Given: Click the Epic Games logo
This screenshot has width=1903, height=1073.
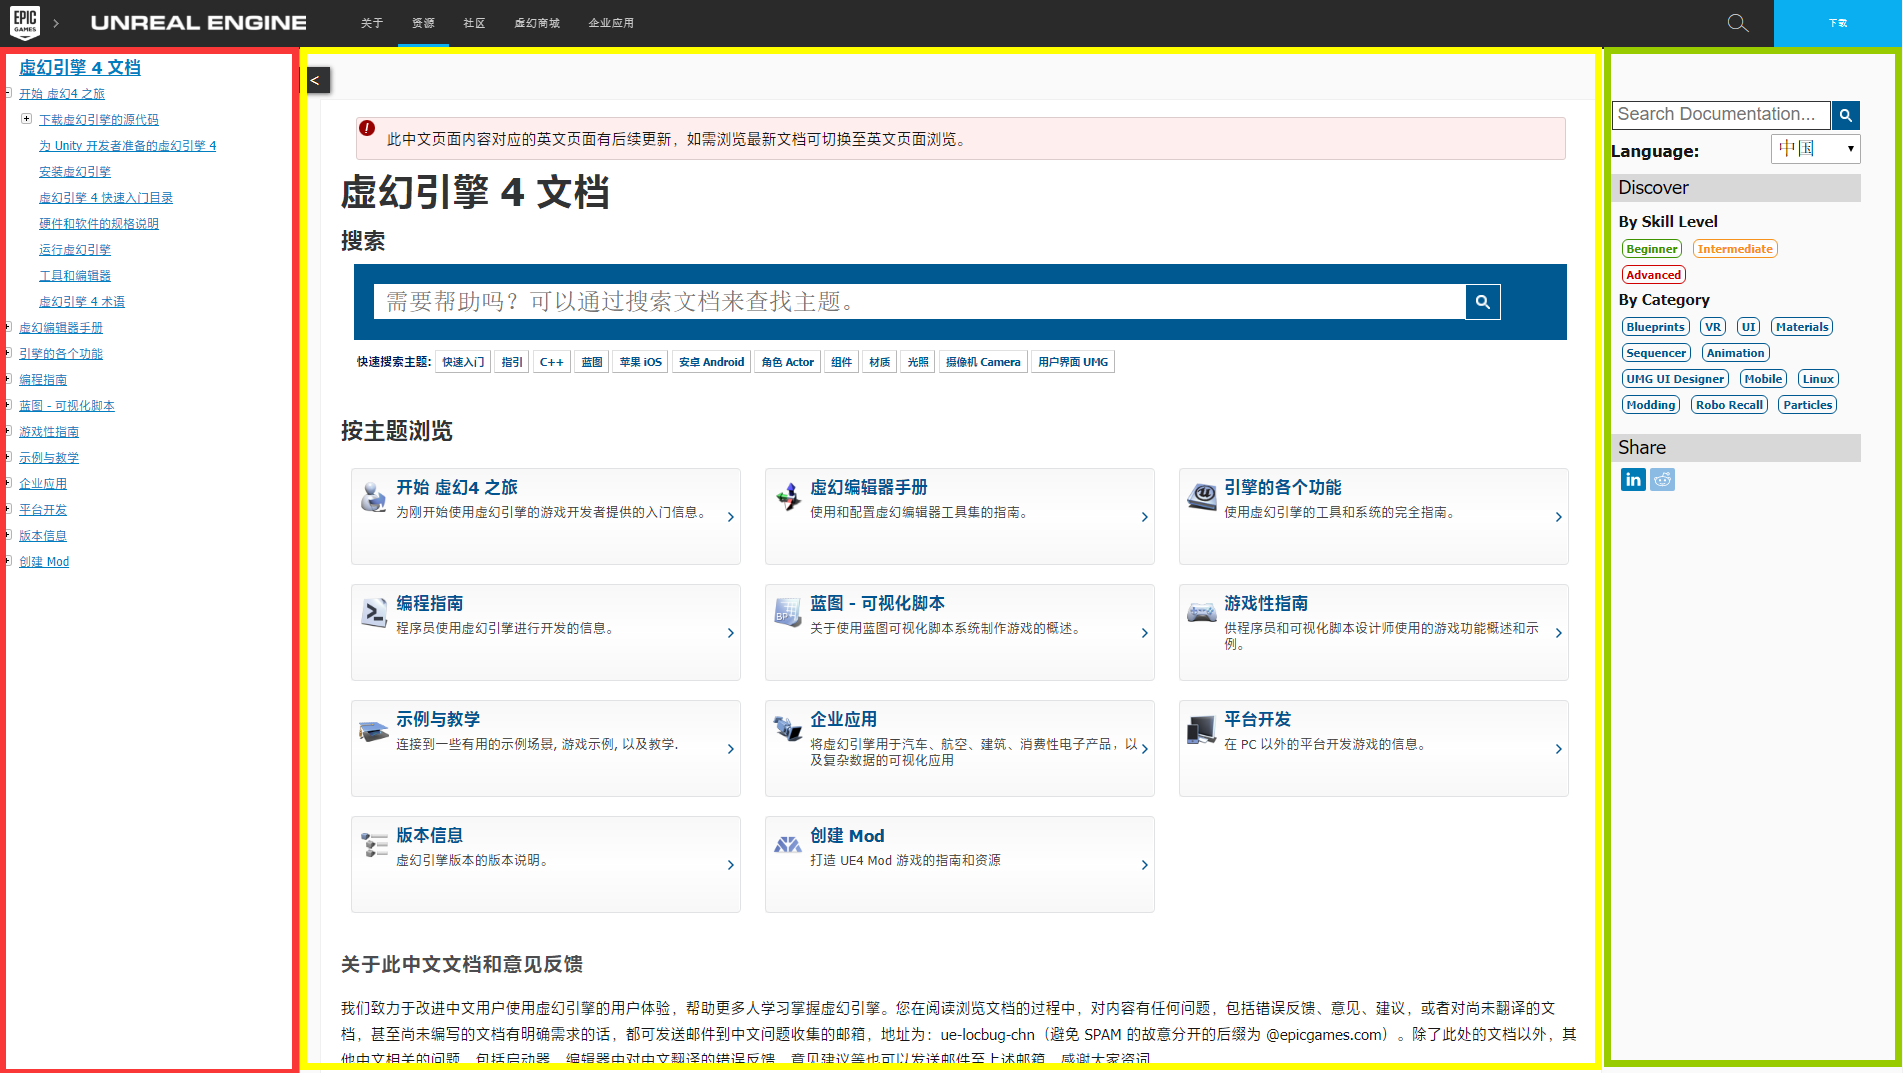Looking at the screenshot, I should click(x=25, y=22).
